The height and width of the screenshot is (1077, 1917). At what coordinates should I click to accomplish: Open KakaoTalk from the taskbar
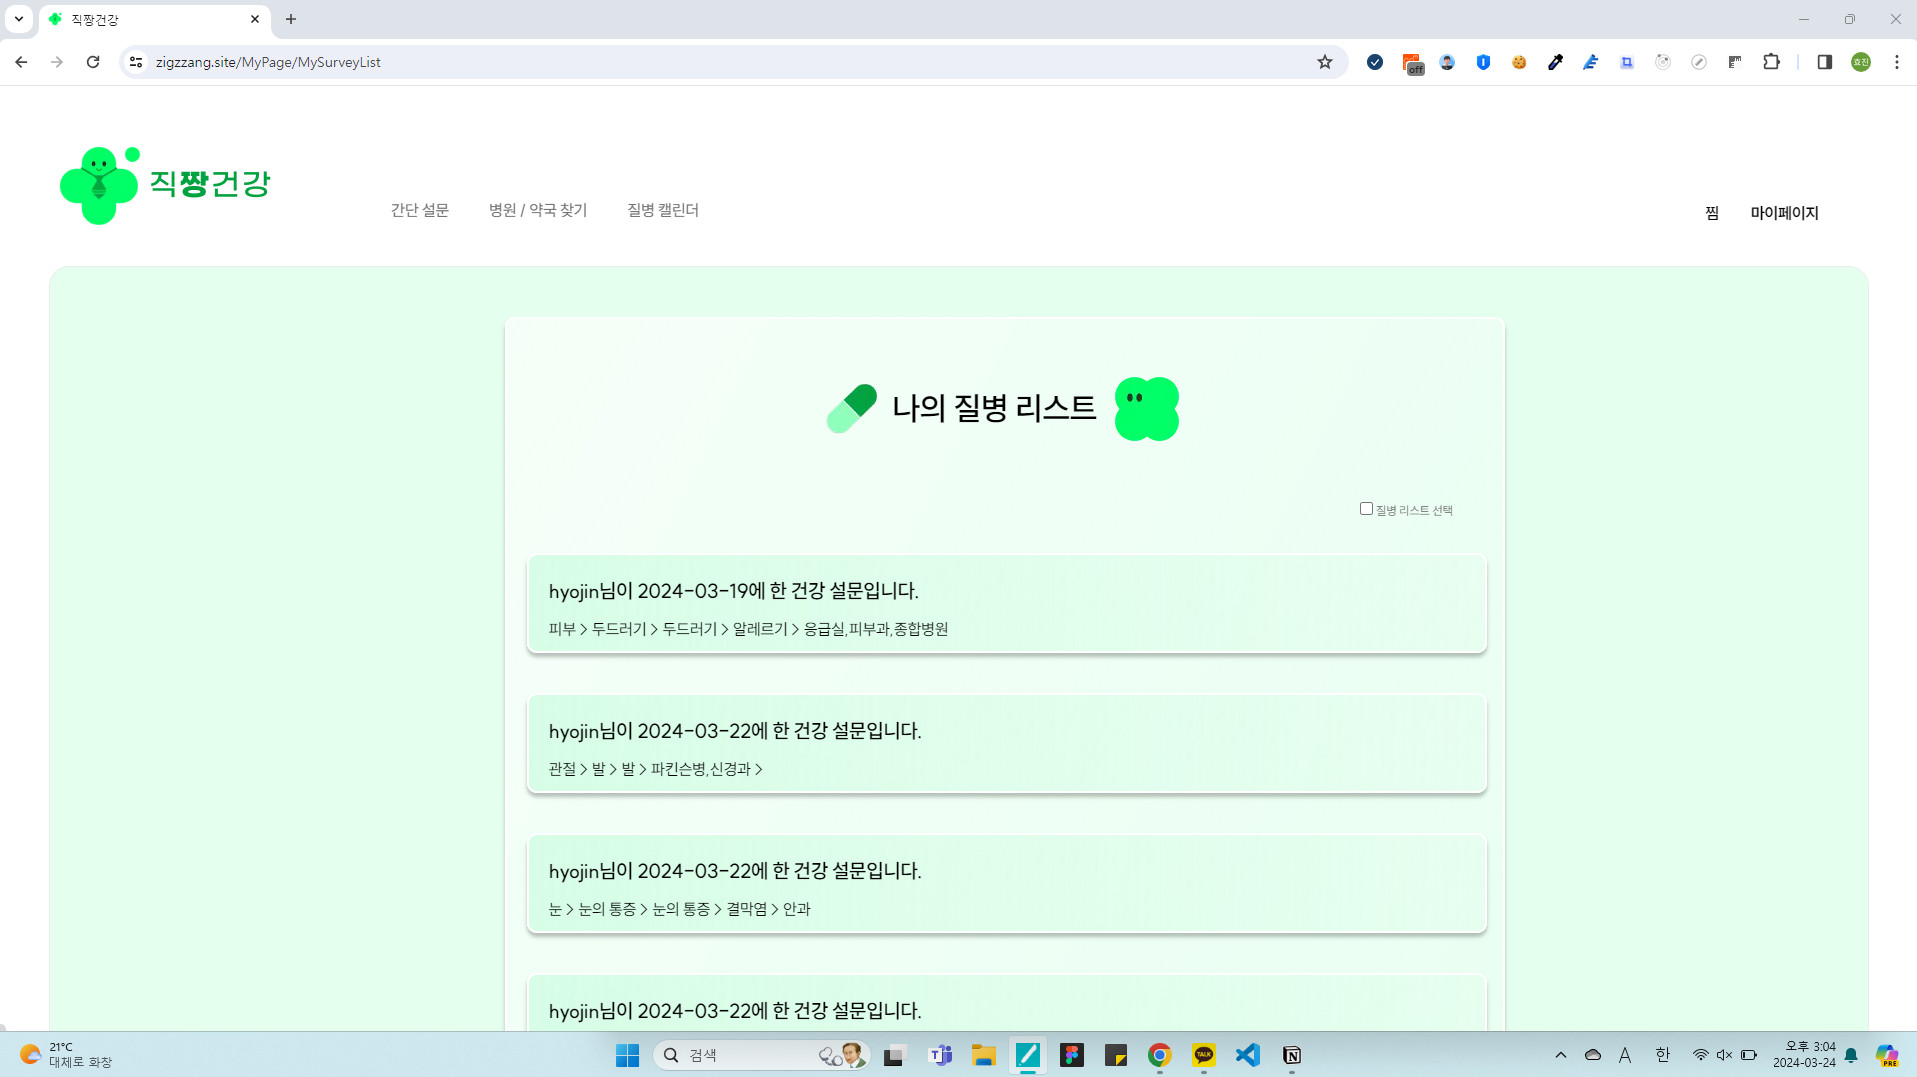pos(1203,1055)
